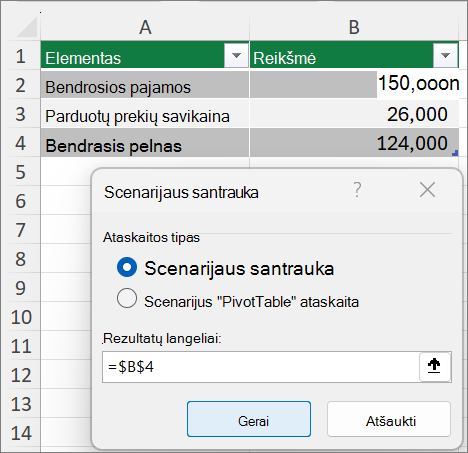Select the 26,000 value cell

click(x=354, y=114)
